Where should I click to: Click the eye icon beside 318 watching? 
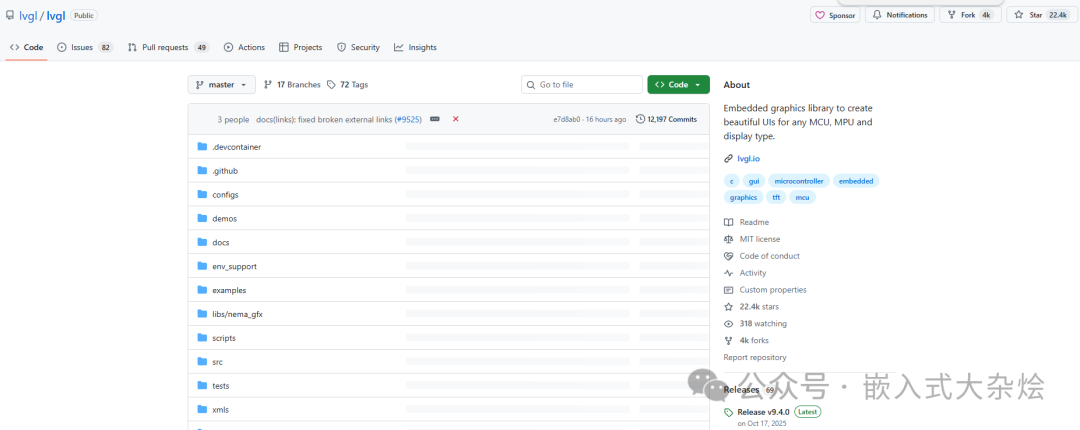729,324
